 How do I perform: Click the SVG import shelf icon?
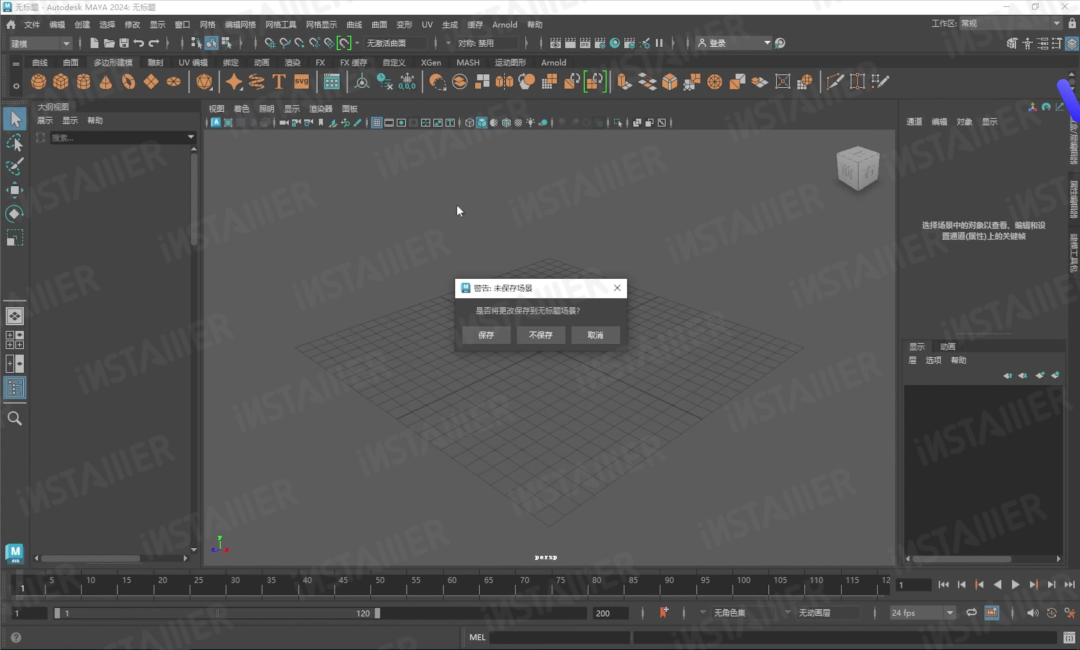[x=302, y=82]
